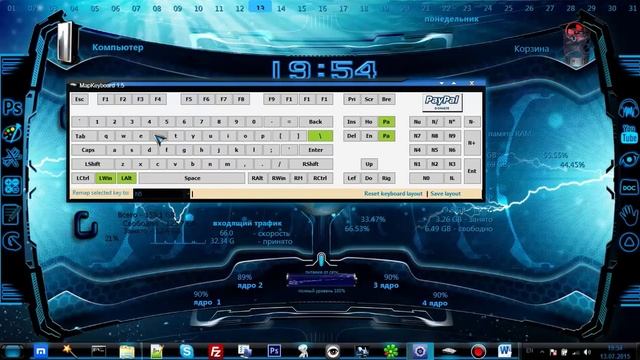Click the Save layout link
This screenshot has height=360, width=640.
[x=445, y=193]
